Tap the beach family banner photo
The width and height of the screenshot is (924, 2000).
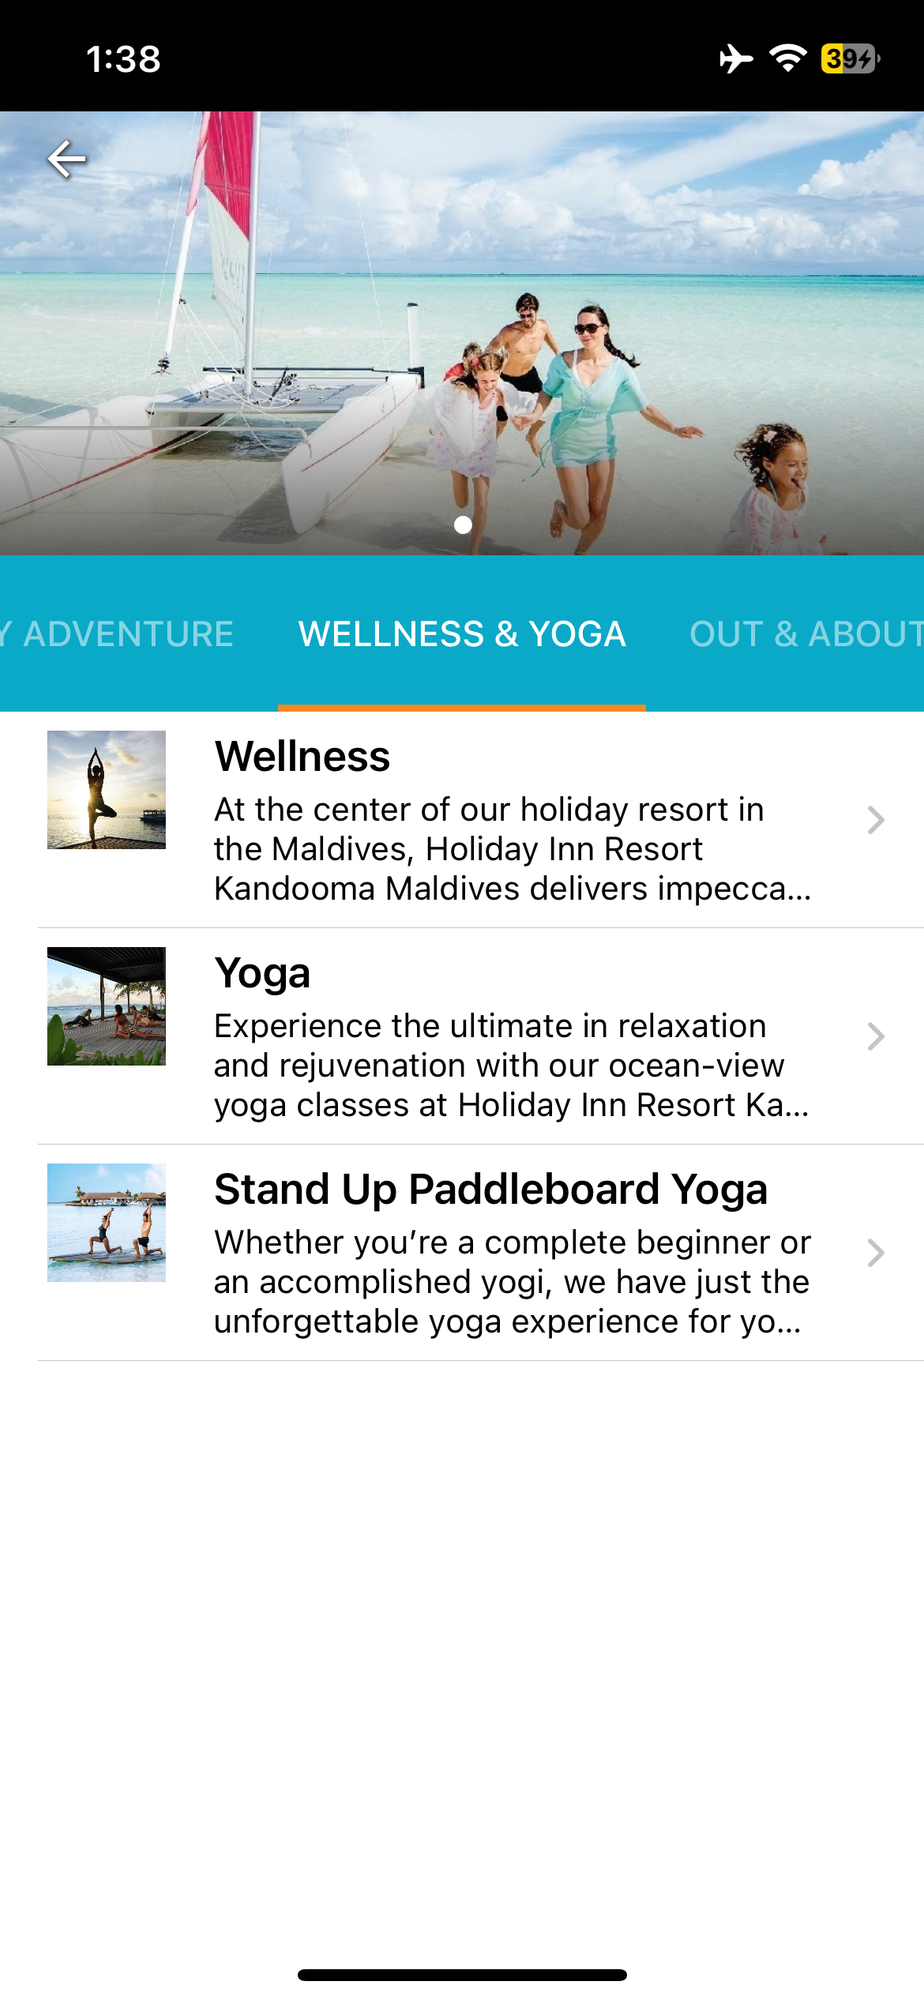pos(462,333)
